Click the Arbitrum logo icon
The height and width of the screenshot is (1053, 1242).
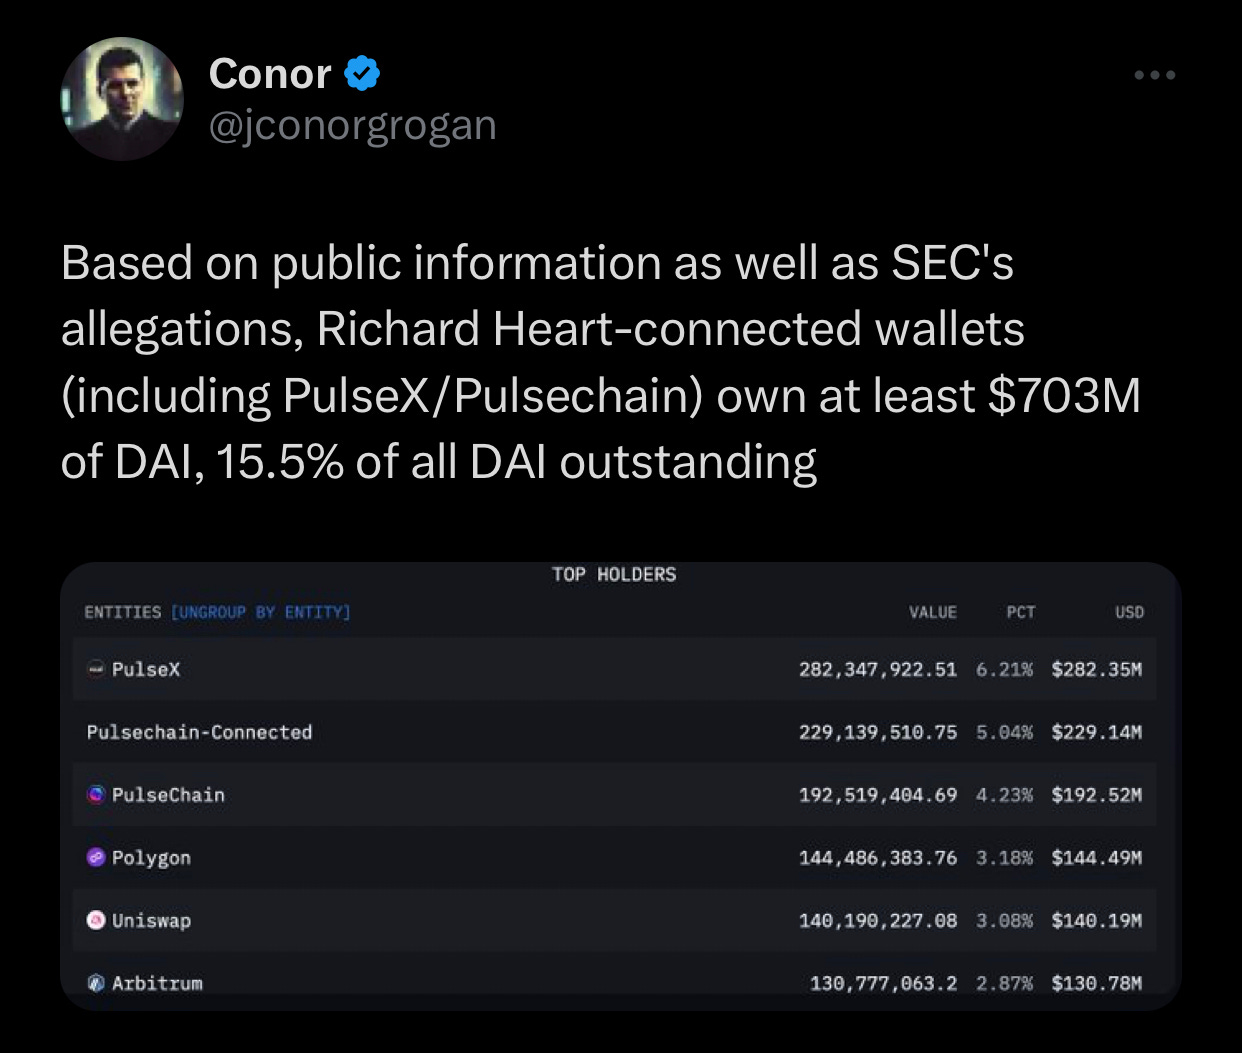point(96,983)
